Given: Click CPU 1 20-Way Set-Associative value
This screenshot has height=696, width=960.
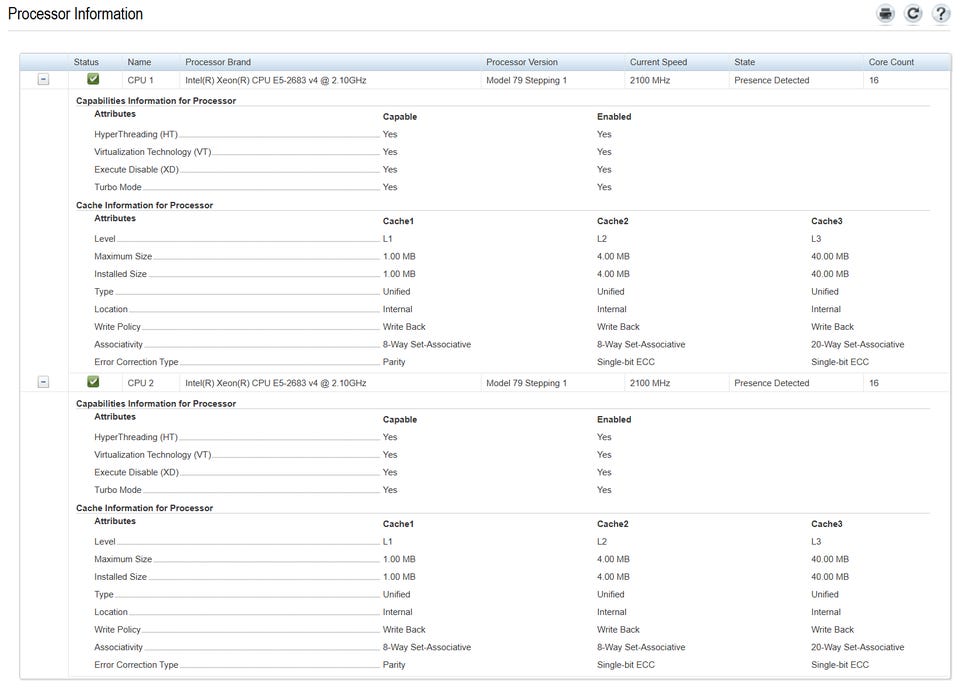Looking at the screenshot, I should point(857,345).
